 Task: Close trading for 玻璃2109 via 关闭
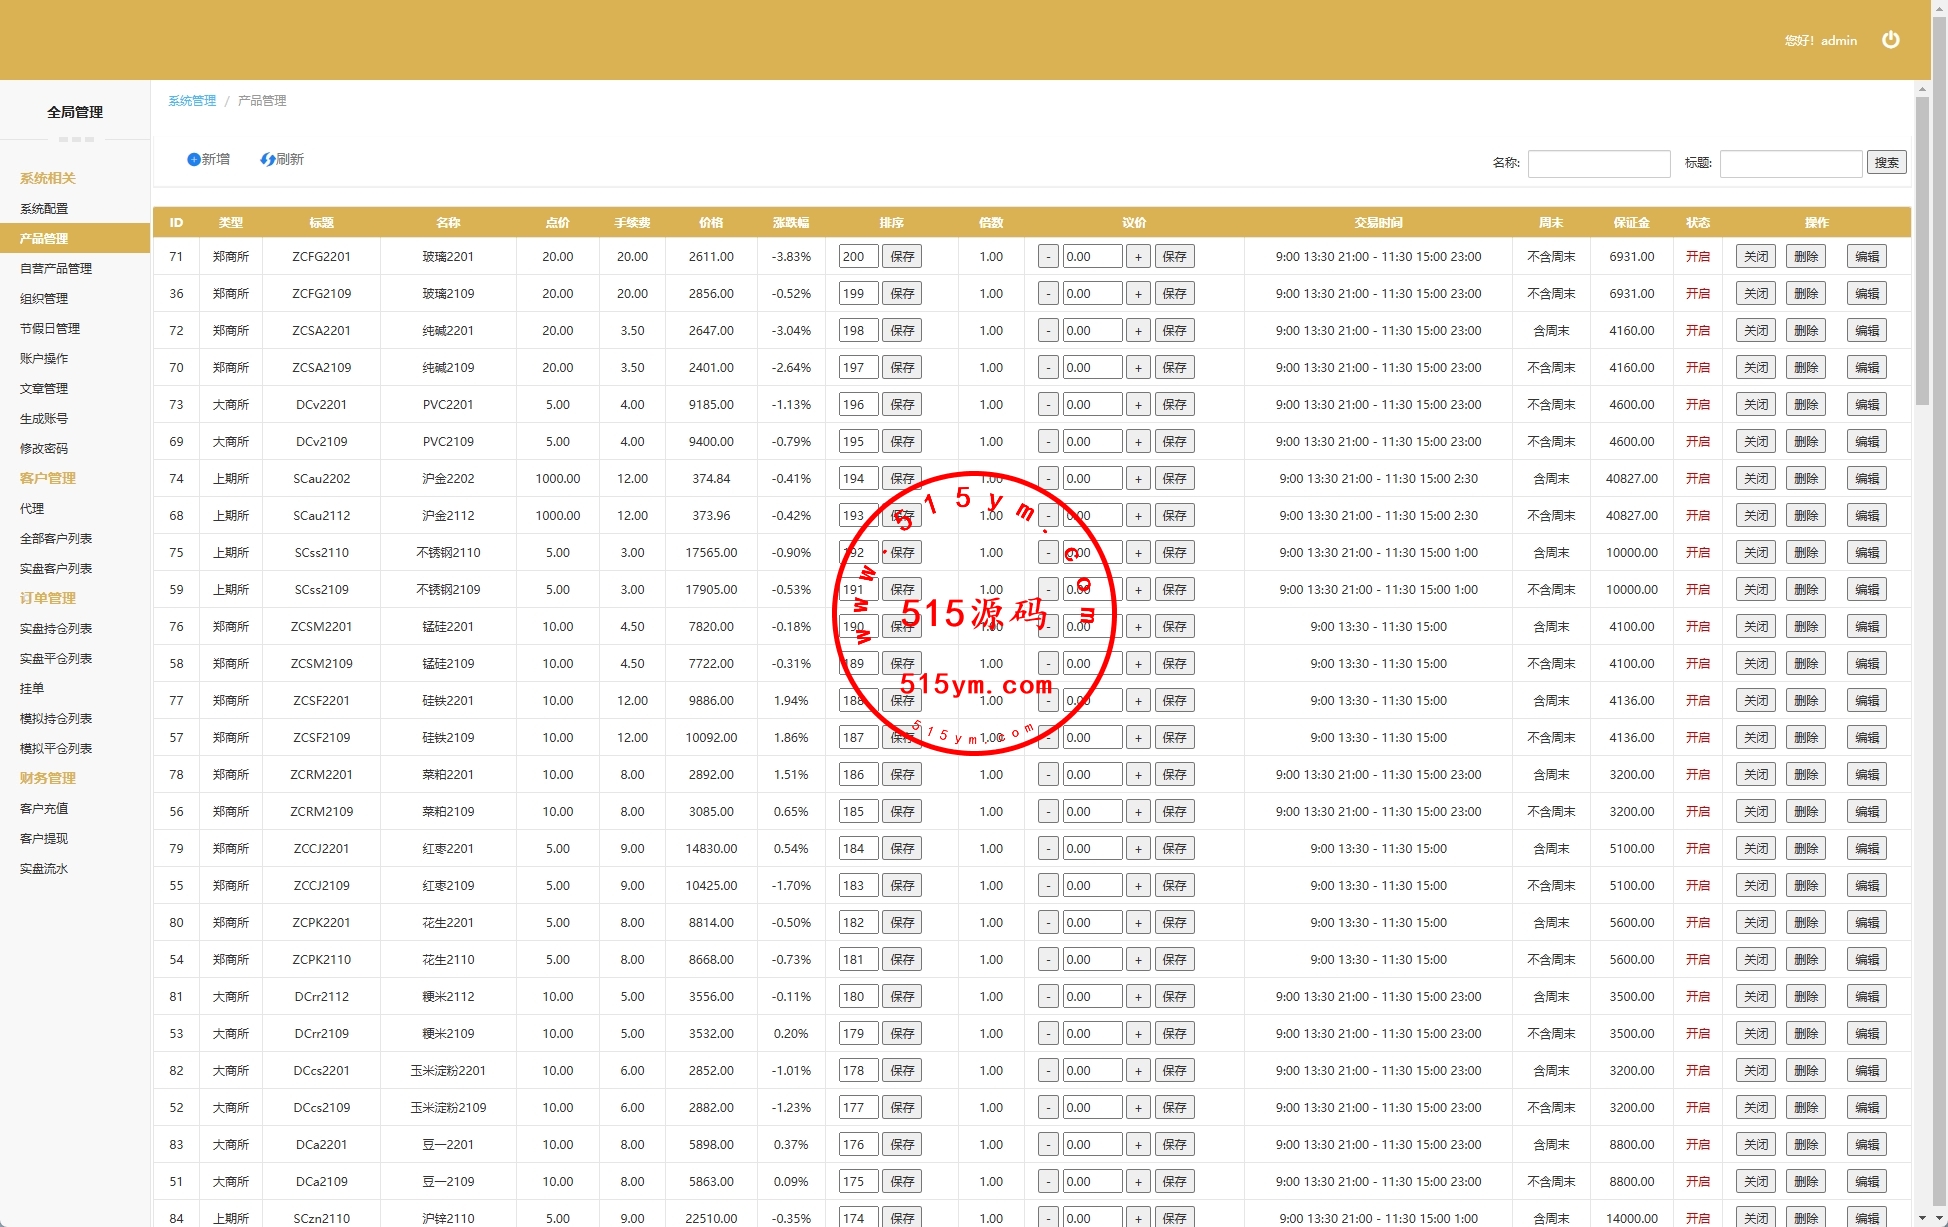tap(1755, 294)
